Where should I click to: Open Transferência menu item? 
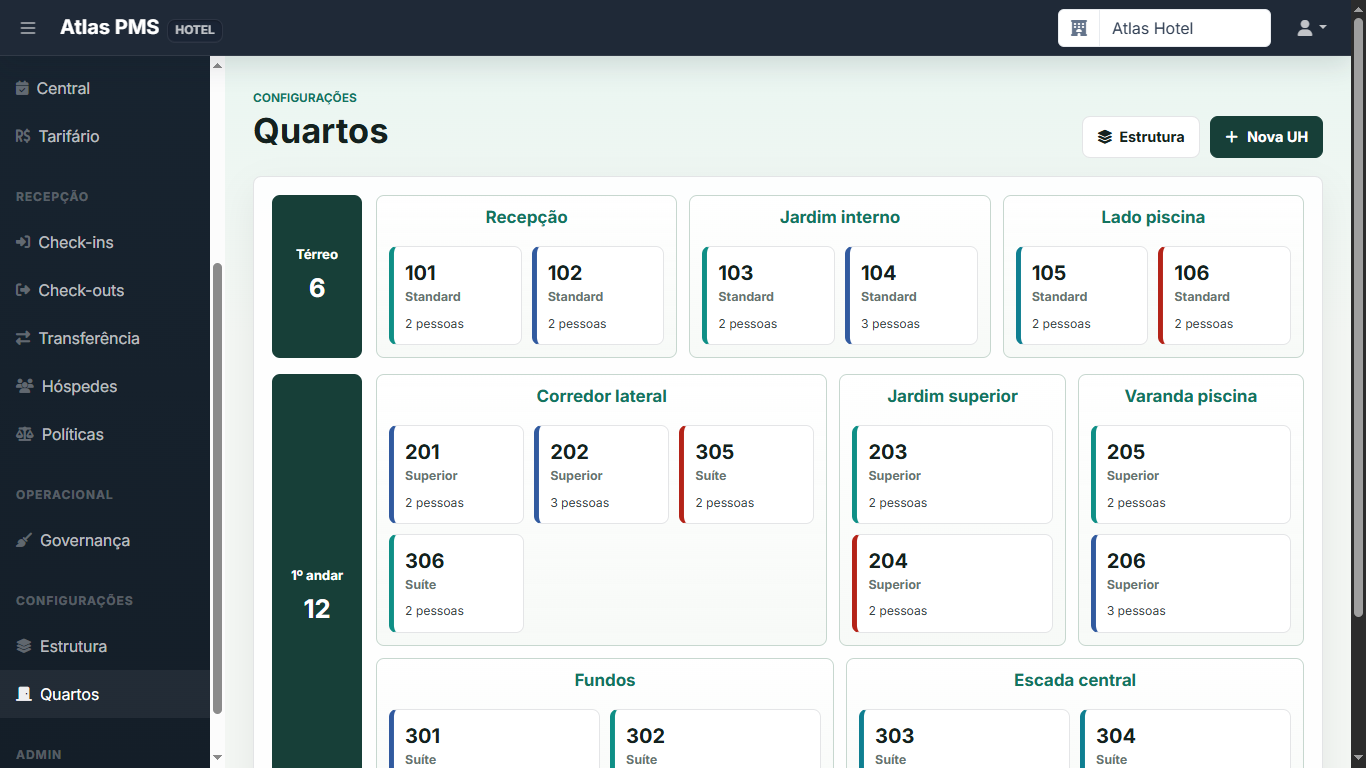pyautogui.click(x=105, y=338)
